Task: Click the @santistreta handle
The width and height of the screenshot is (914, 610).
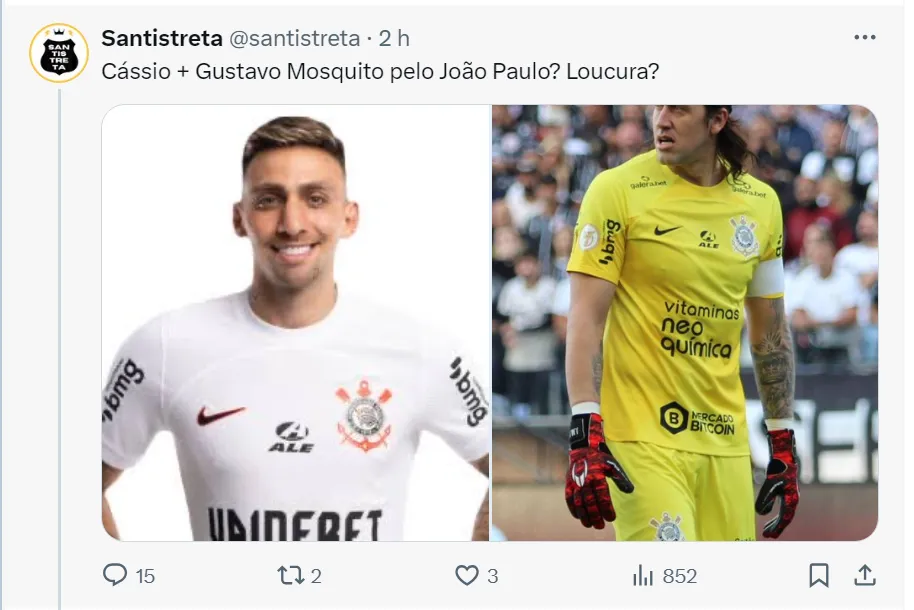Action: (x=294, y=38)
